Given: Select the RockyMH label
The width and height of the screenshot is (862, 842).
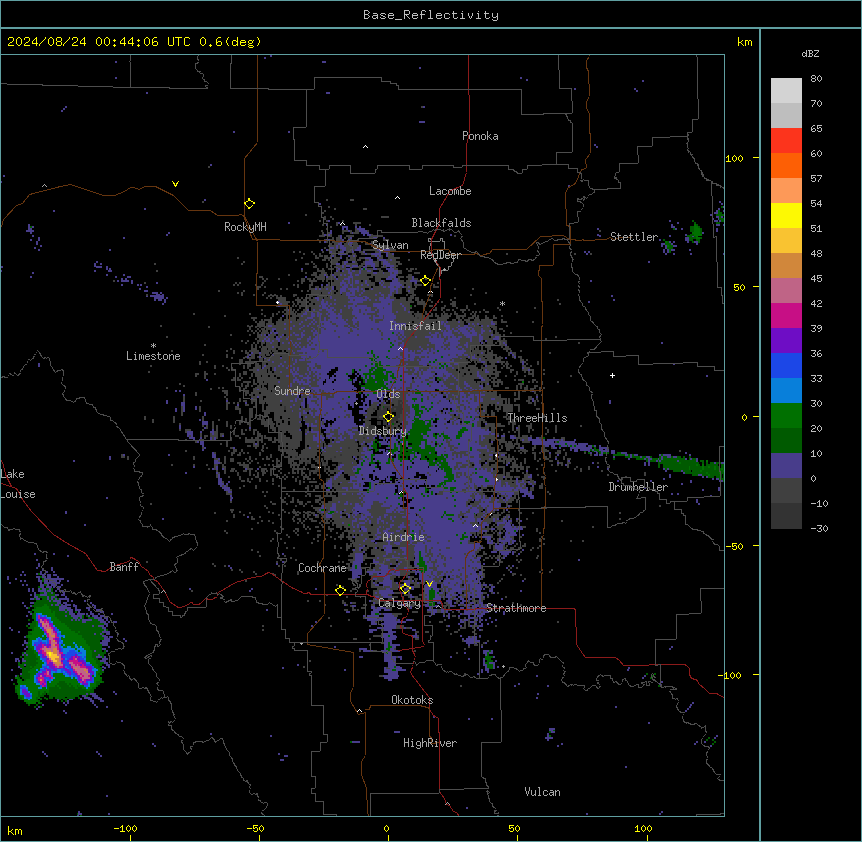Looking at the screenshot, I should 245,226.
